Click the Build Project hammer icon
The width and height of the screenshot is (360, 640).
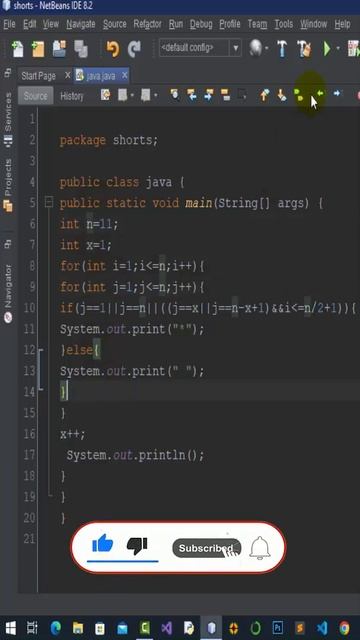(282, 49)
